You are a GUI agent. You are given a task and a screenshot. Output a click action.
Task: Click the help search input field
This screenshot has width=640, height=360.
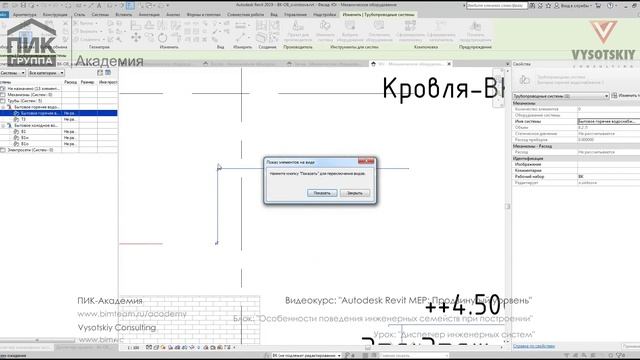[x=497, y=6]
